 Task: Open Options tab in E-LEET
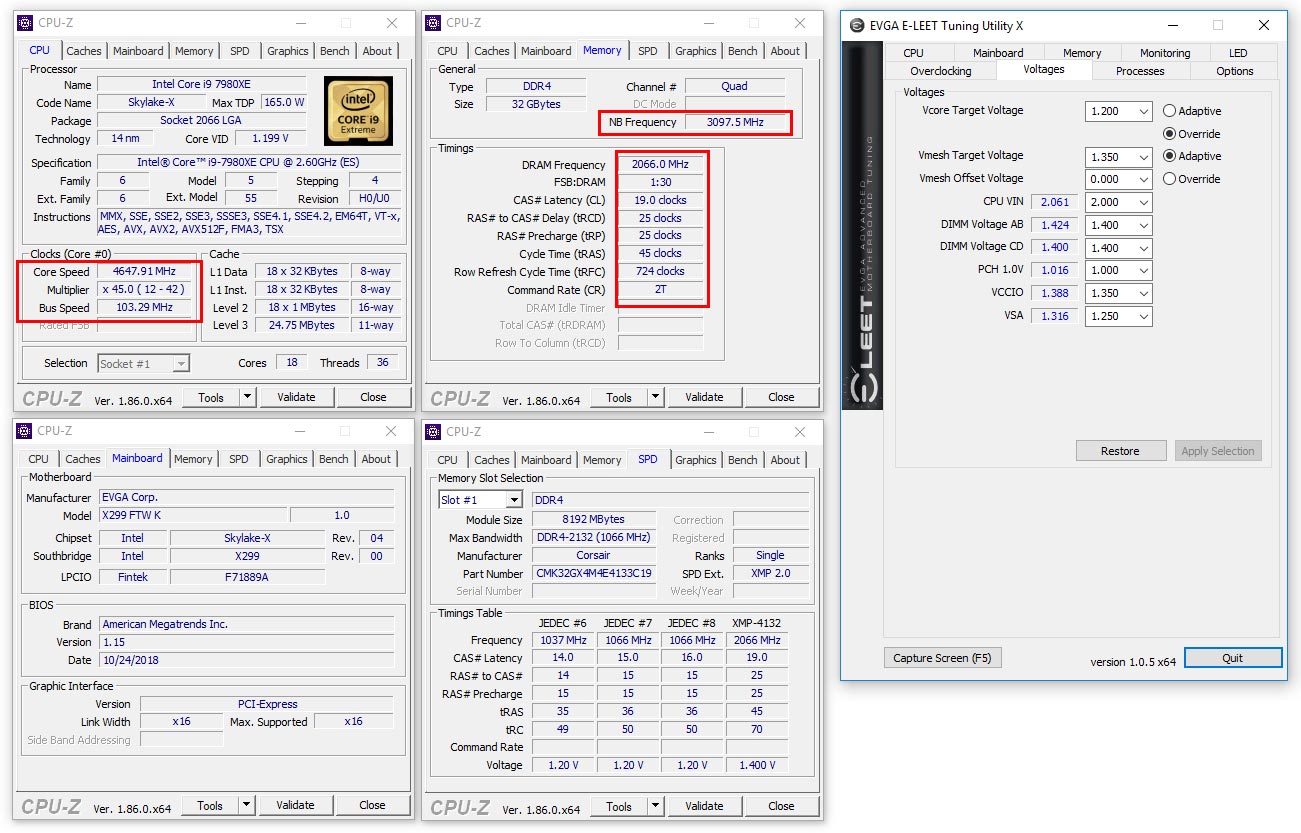click(x=1235, y=71)
